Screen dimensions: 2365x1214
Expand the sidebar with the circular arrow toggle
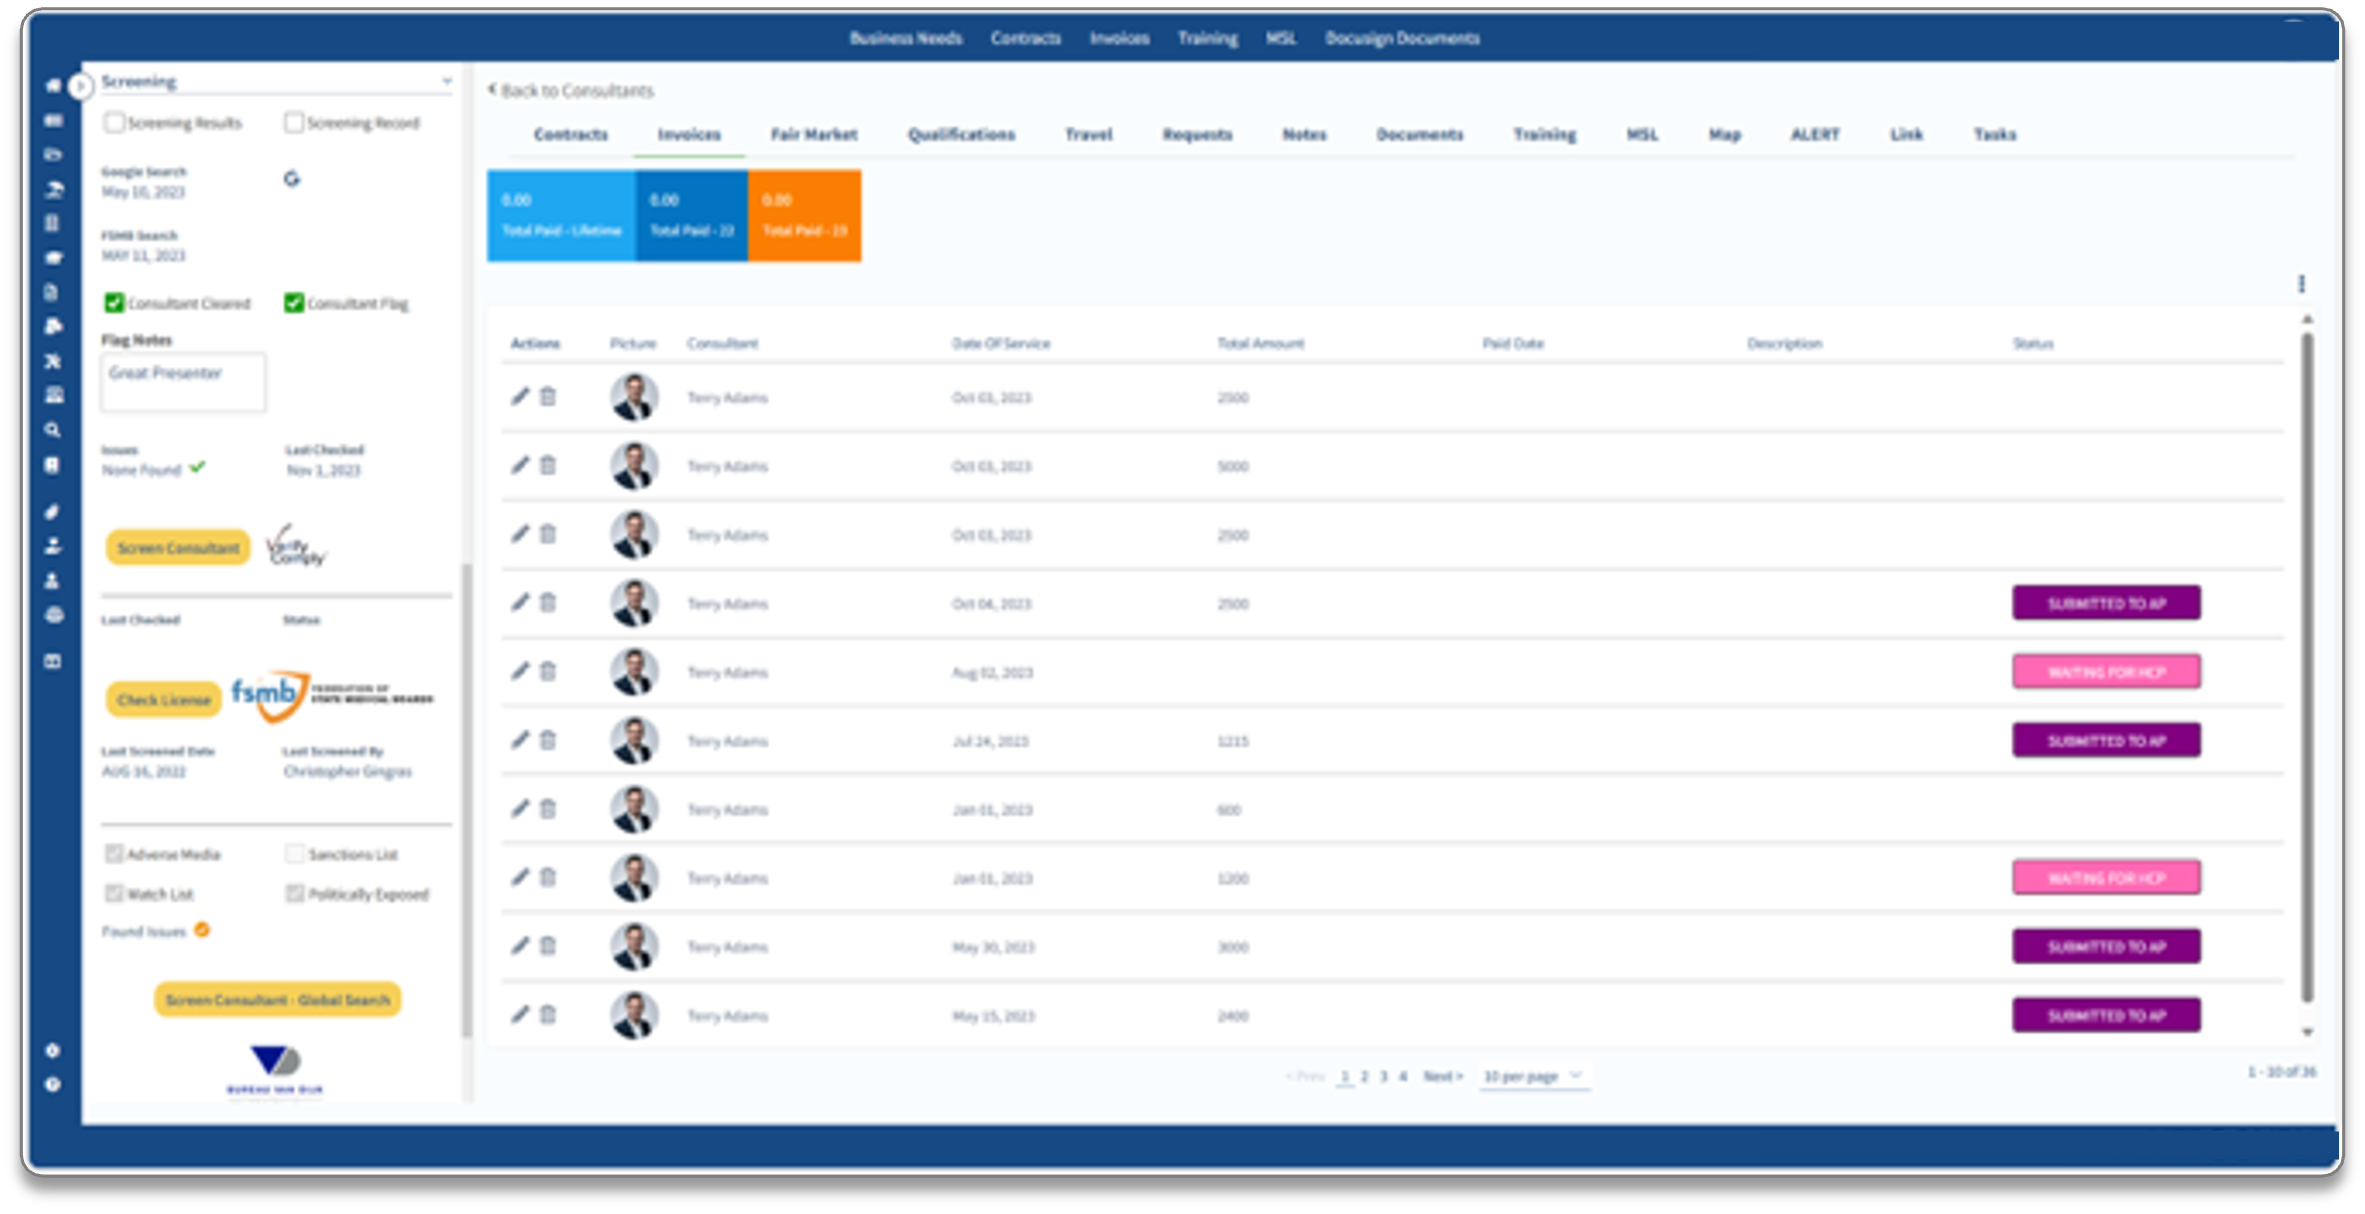pyautogui.click(x=80, y=86)
